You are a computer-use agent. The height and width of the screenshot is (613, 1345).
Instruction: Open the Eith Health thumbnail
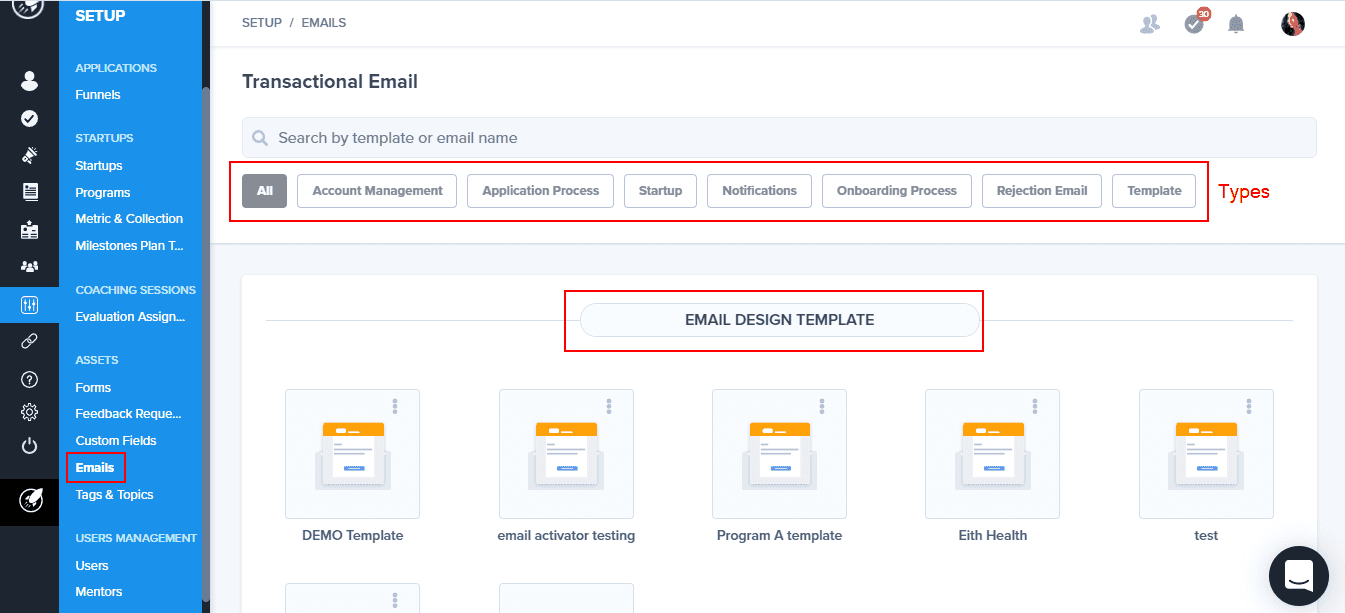click(x=992, y=454)
